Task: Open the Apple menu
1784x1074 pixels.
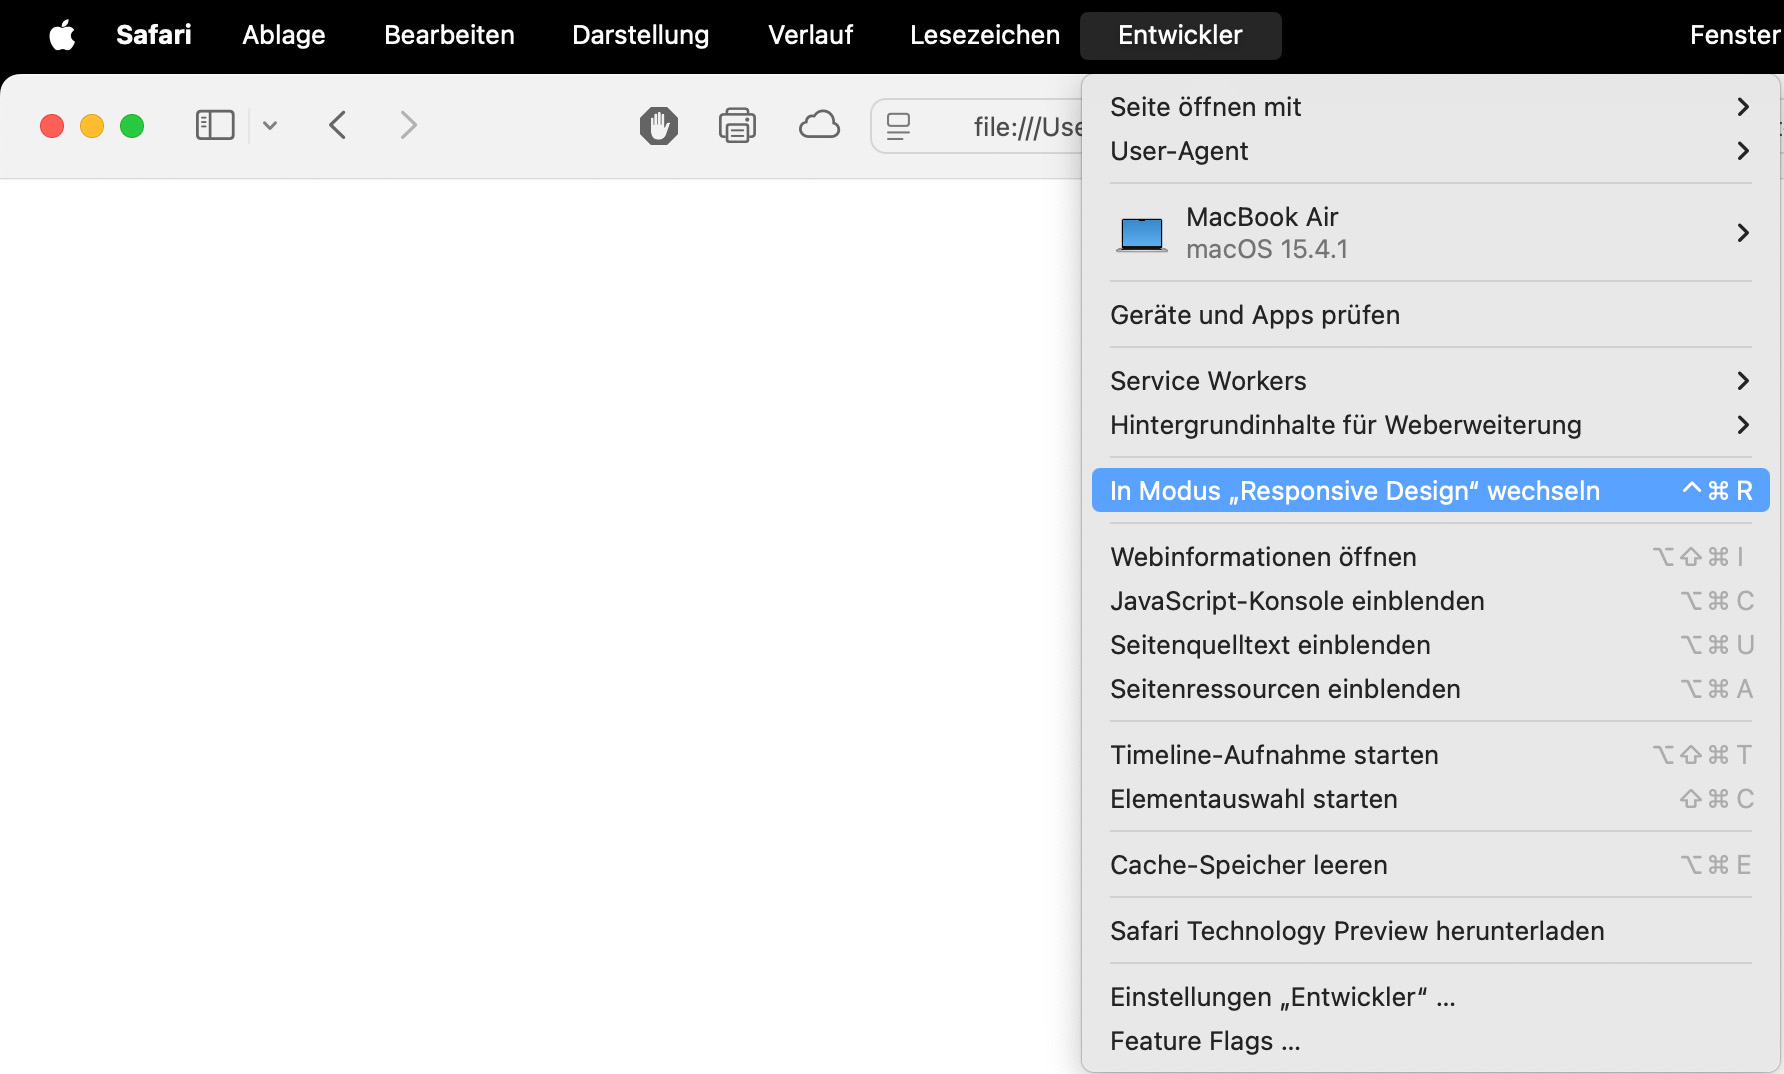Action: pos(62,35)
